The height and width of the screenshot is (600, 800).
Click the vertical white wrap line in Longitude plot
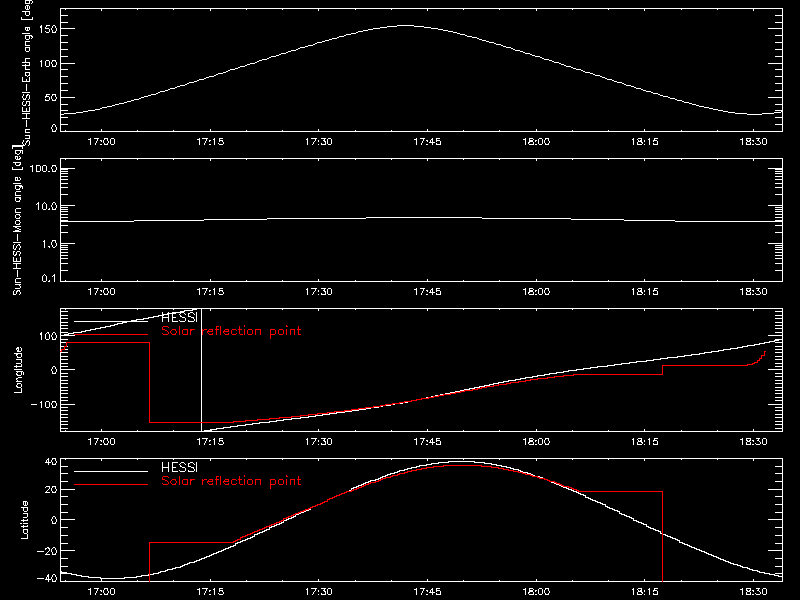(202, 370)
